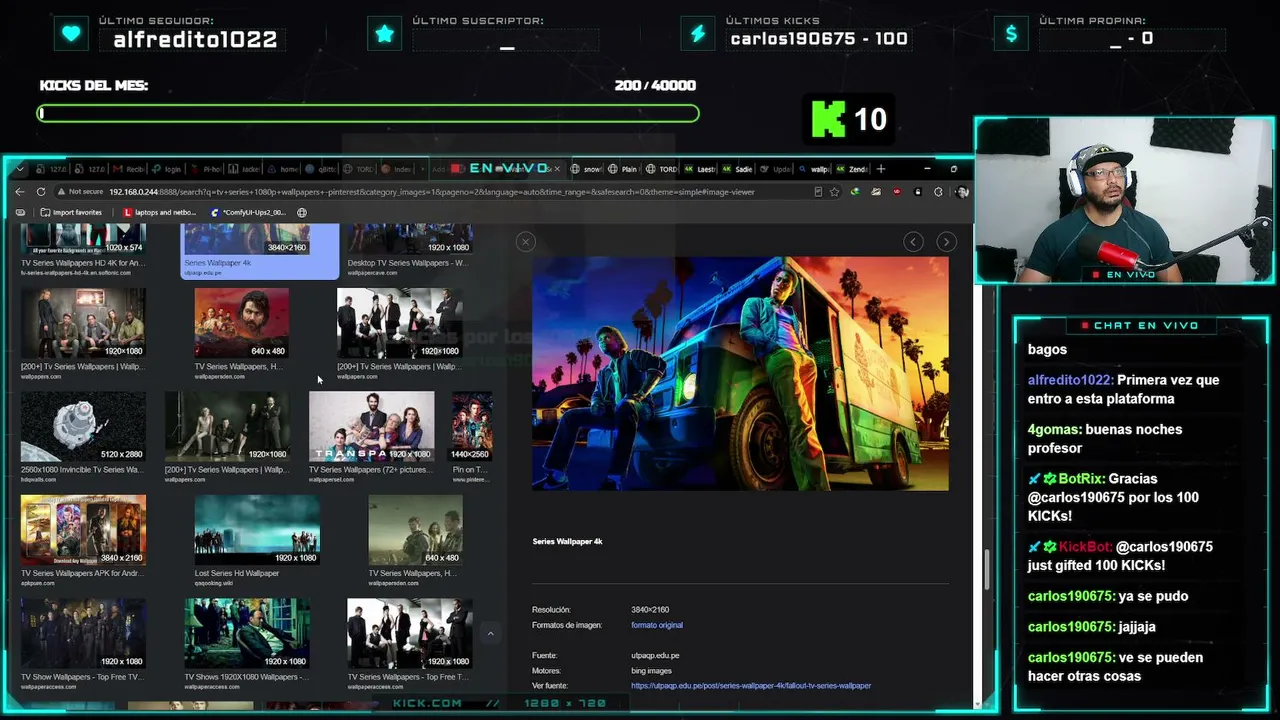
Task: Reload the page with the refresh icon
Action: click(x=41, y=191)
